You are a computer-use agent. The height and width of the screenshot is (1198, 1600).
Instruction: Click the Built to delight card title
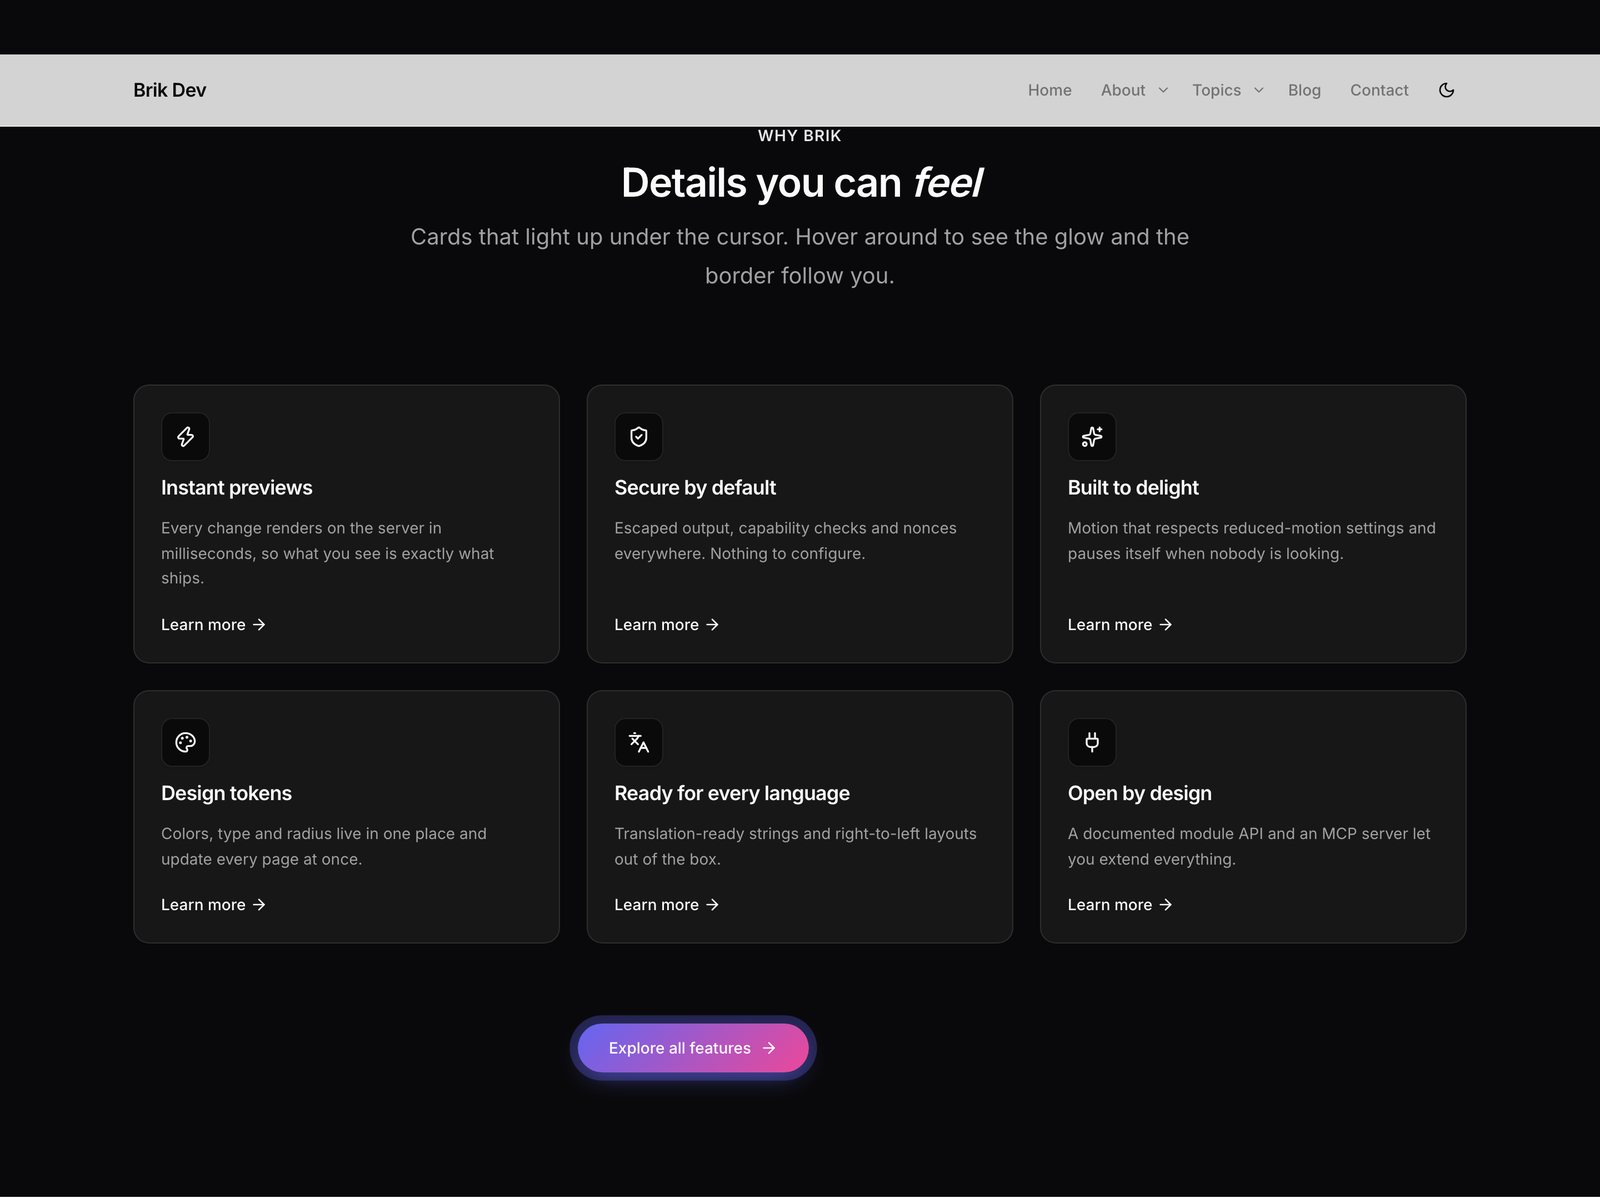[x=1133, y=488]
